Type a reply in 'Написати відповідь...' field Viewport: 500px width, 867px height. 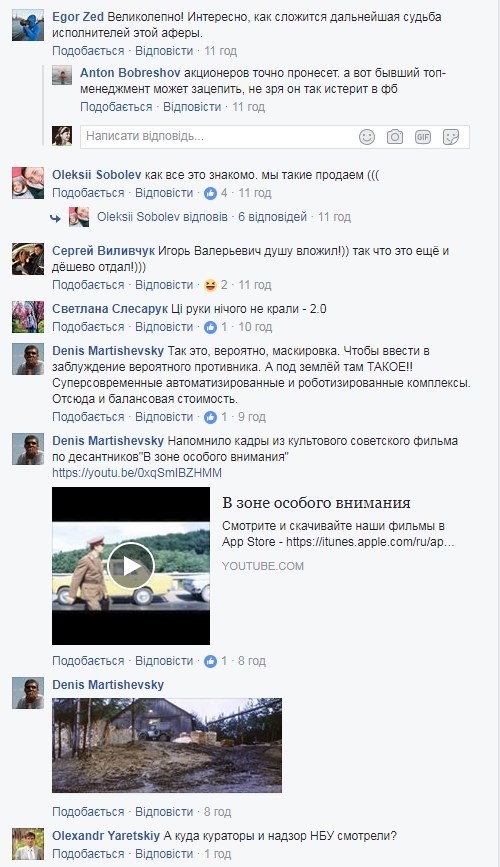(x=216, y=136)
